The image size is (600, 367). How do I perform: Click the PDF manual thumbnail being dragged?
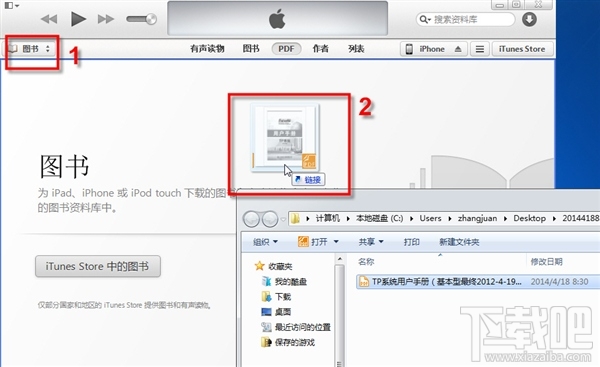[x=285, y=137]
